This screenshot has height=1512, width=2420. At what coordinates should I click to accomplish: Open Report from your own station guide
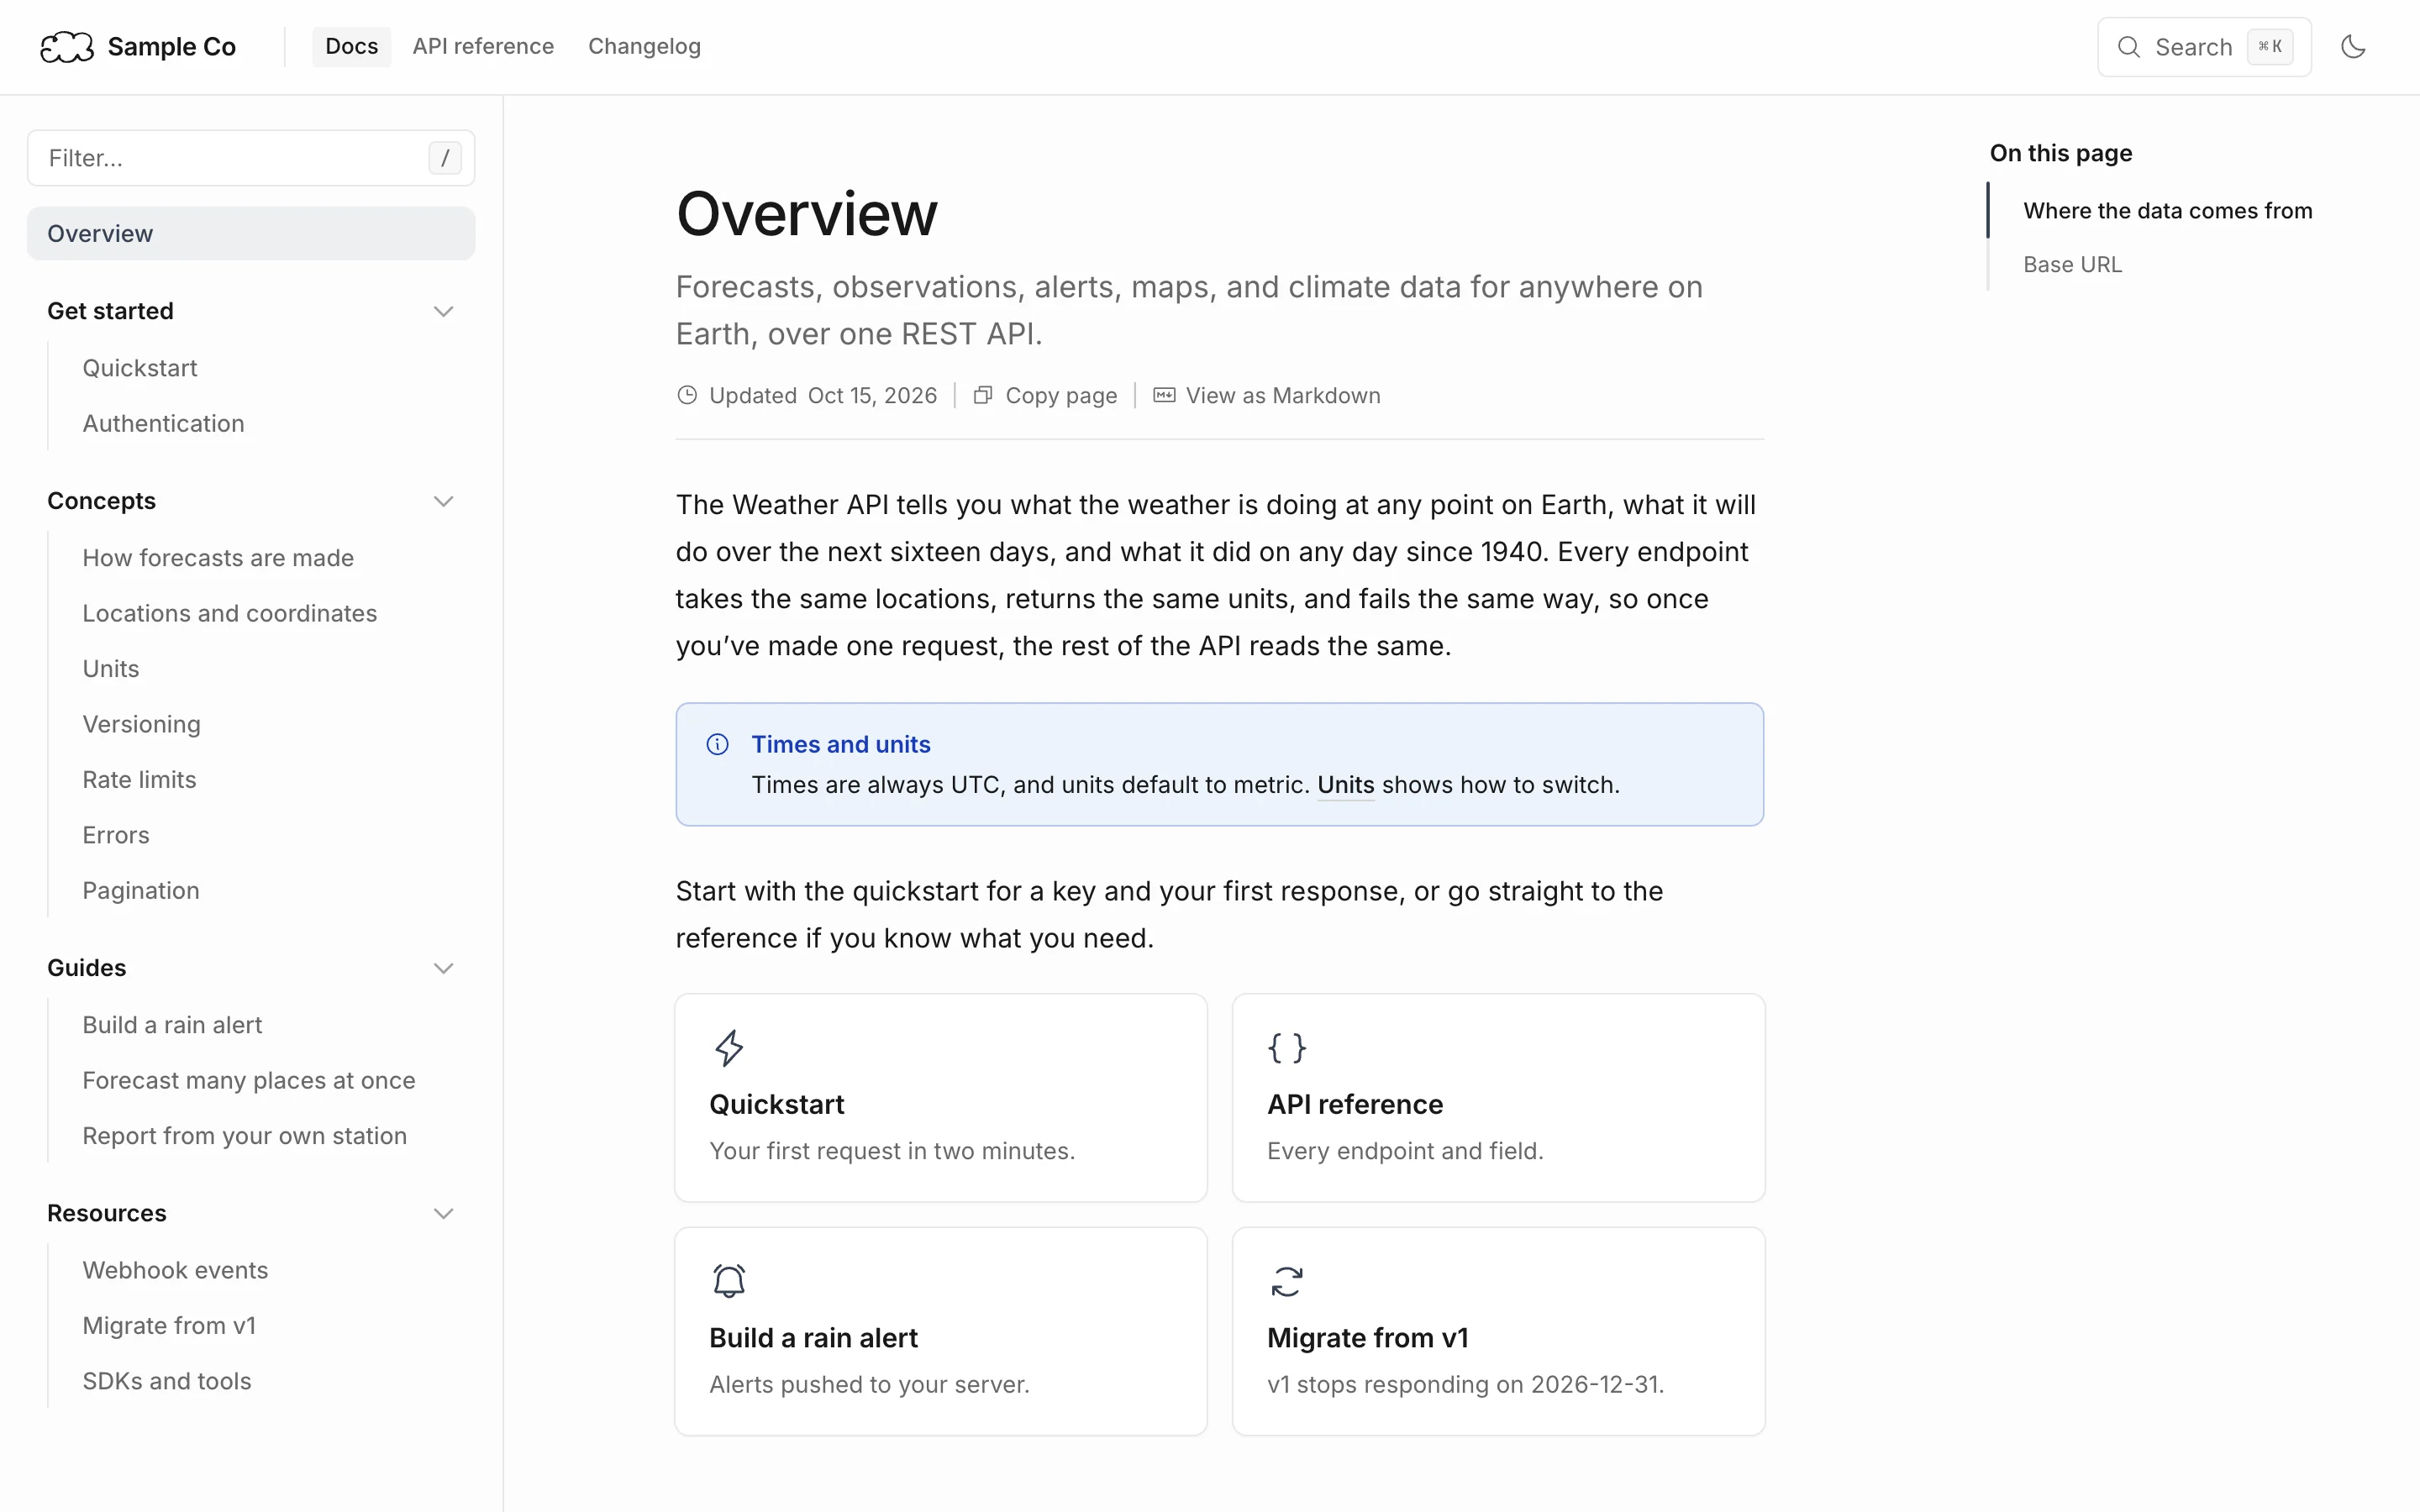pos(245,1136)
